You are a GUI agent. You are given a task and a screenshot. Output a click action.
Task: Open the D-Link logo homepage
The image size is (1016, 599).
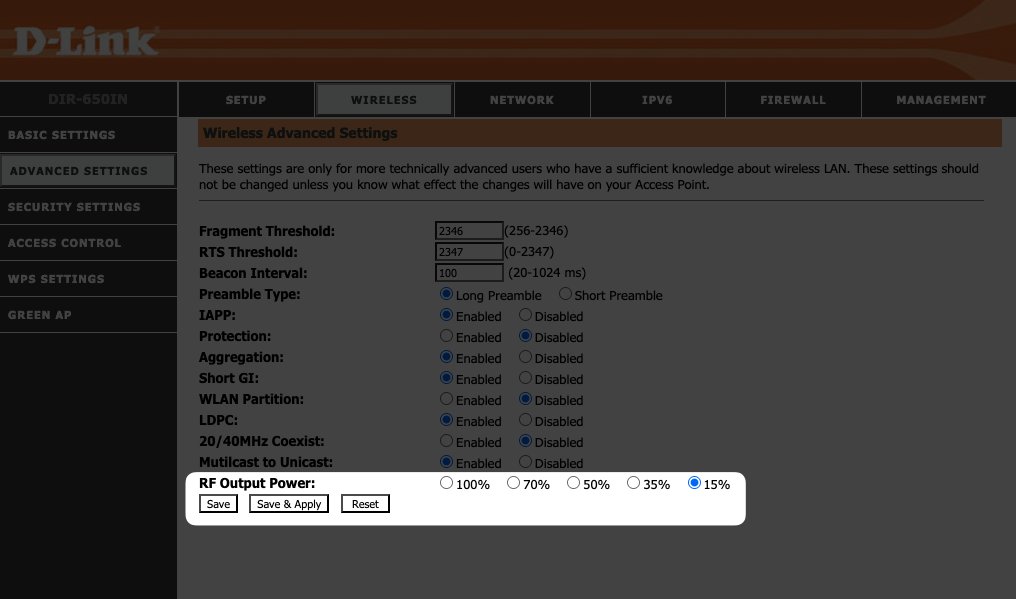[86, 41]
